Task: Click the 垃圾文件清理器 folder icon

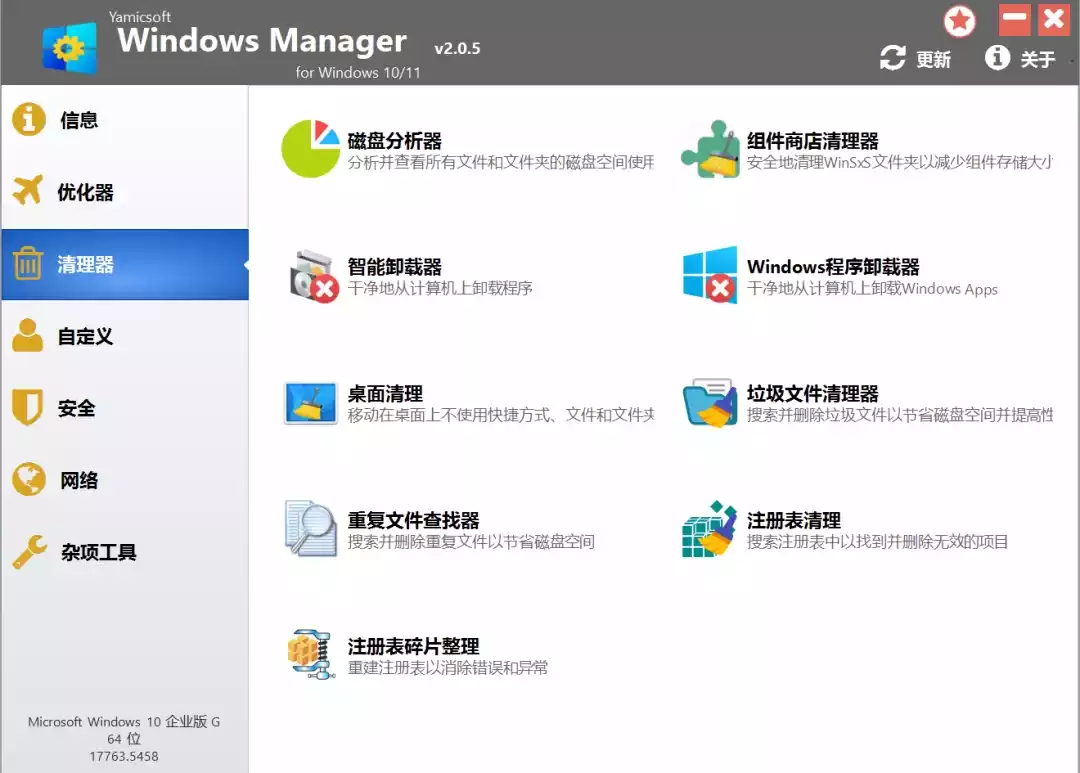Action: (710, 402)
